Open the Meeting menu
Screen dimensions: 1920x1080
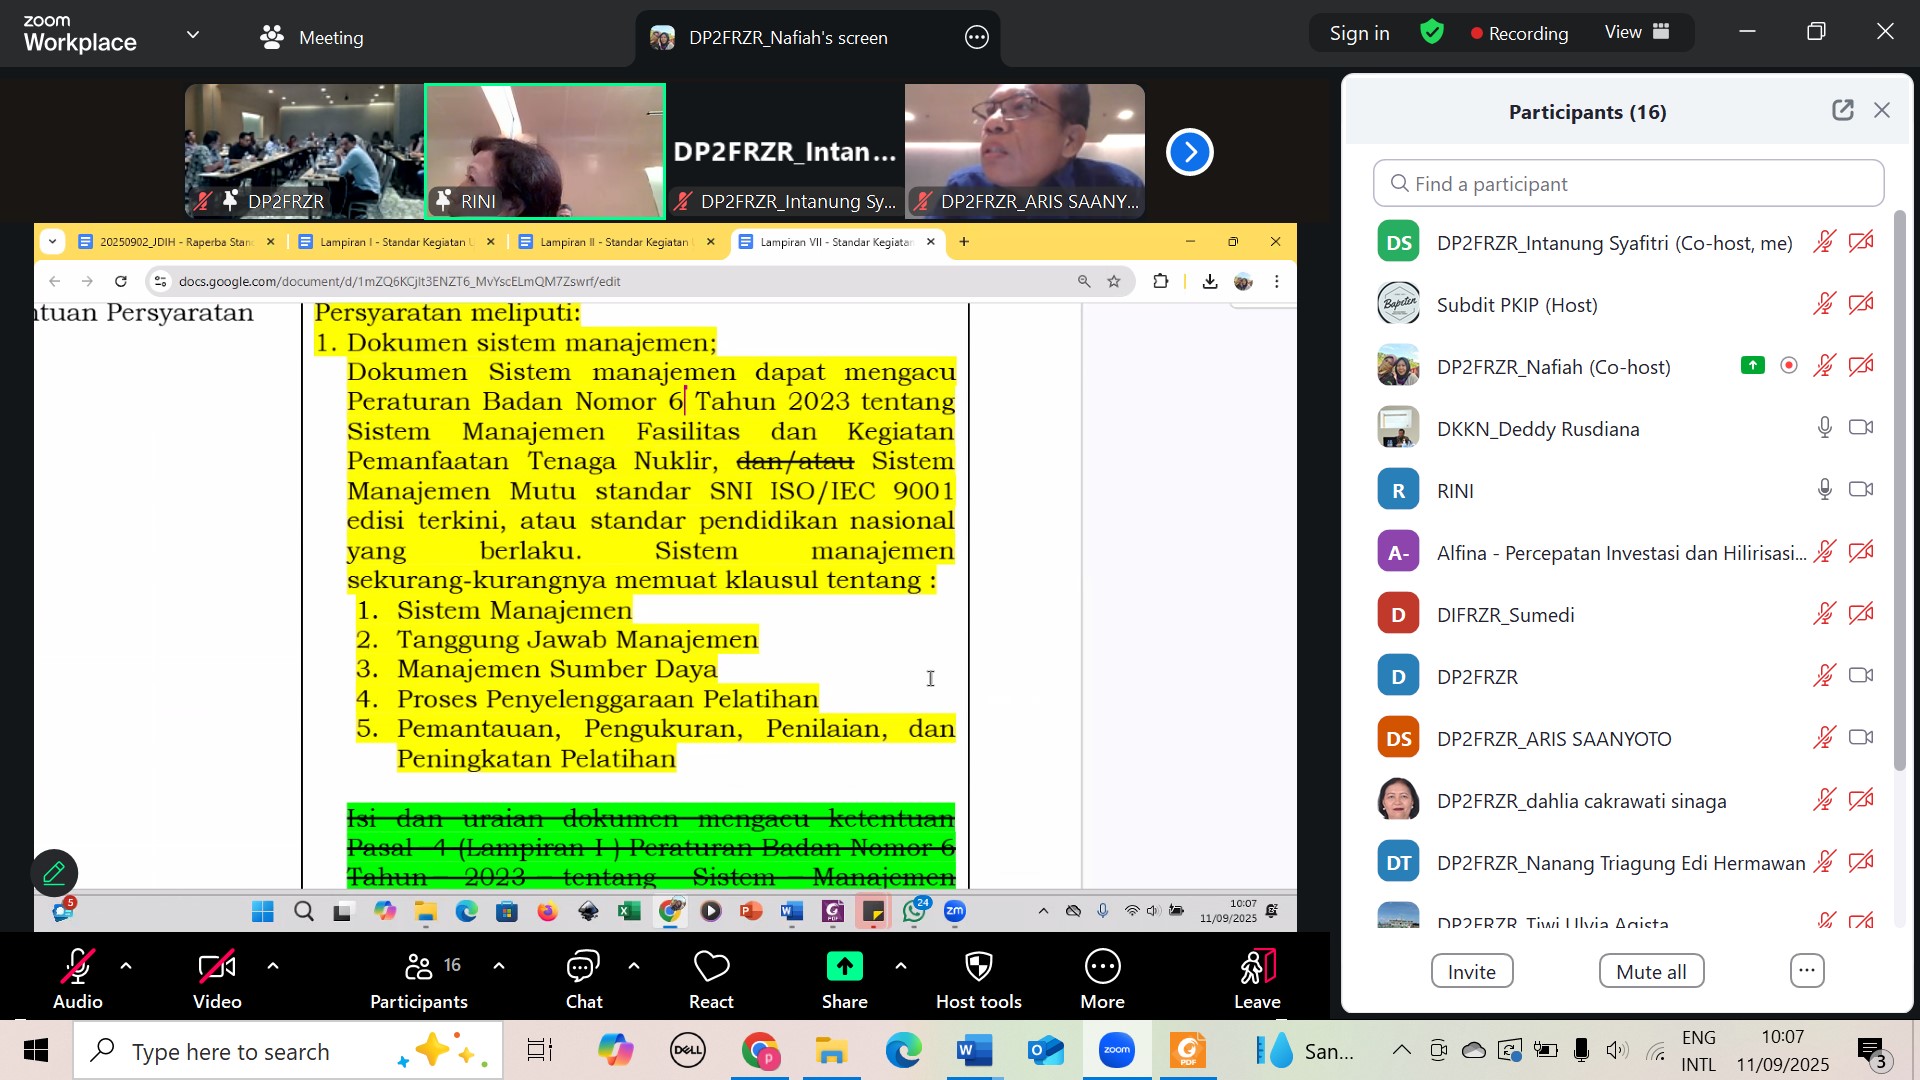[312, 37]
